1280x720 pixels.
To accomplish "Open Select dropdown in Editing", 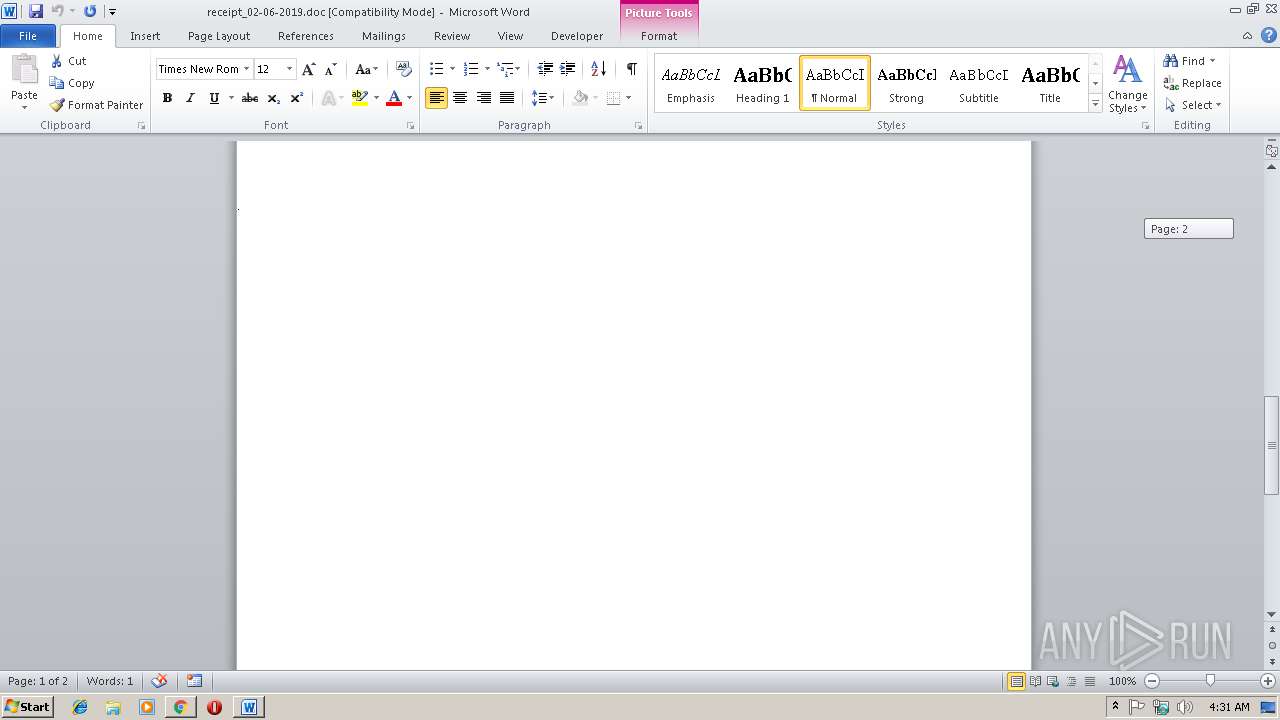I will (1193, 105).
